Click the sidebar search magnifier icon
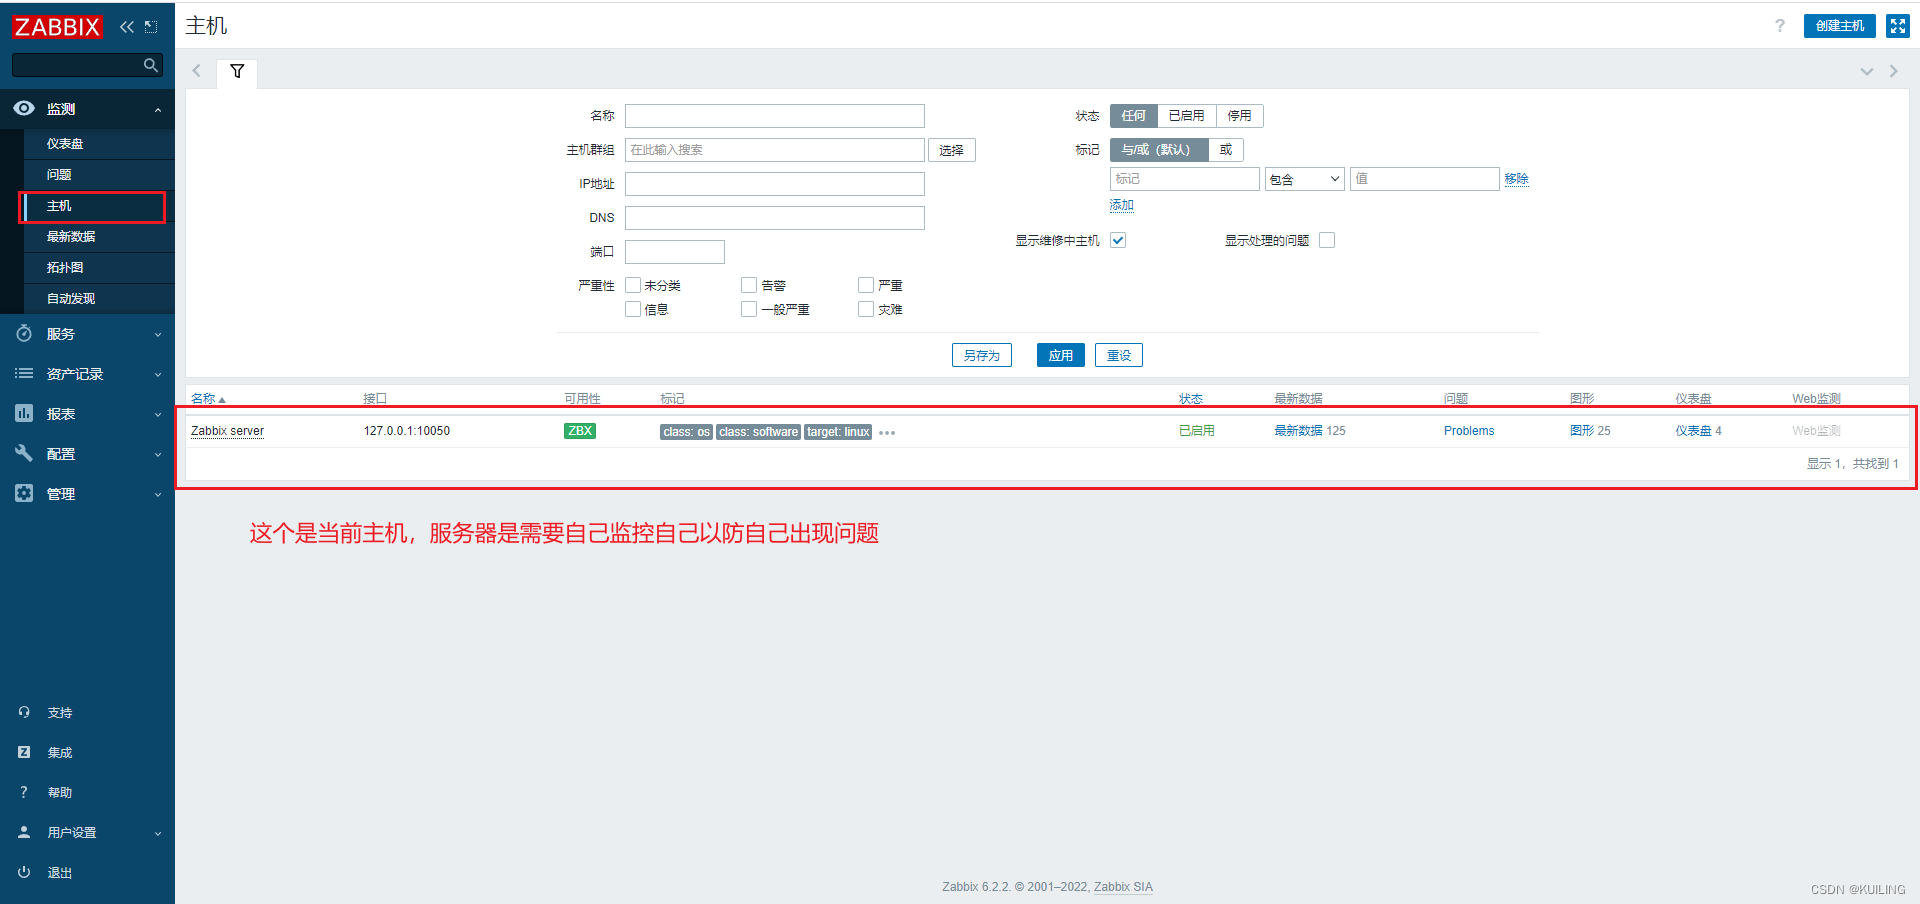Viewport: 1920px width, 904px height. [151, 65]
